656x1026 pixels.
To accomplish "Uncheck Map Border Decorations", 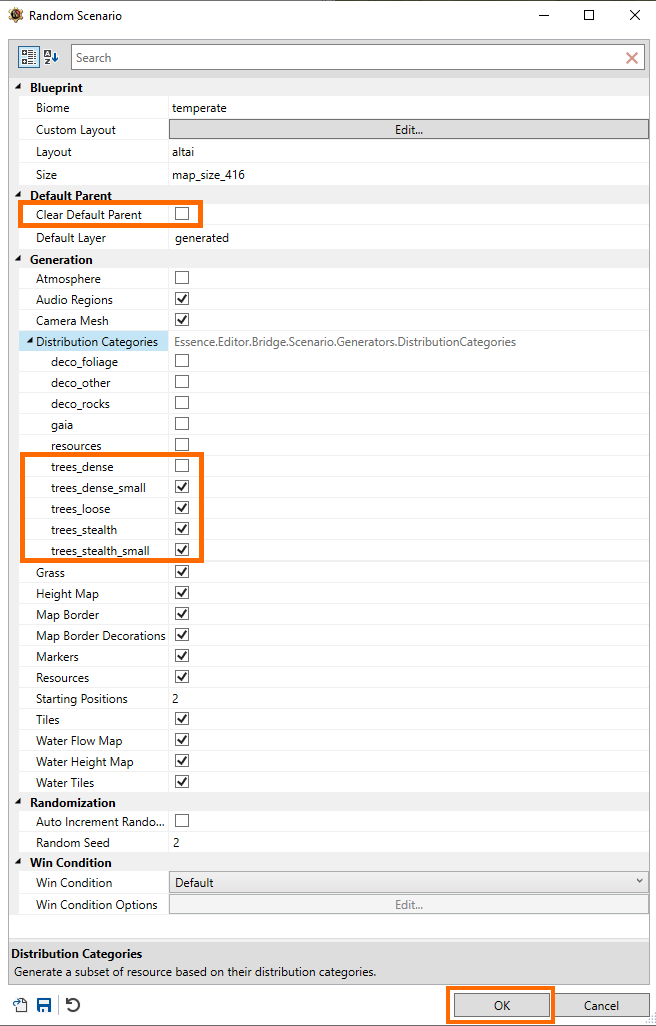I will tap(182, 634).
